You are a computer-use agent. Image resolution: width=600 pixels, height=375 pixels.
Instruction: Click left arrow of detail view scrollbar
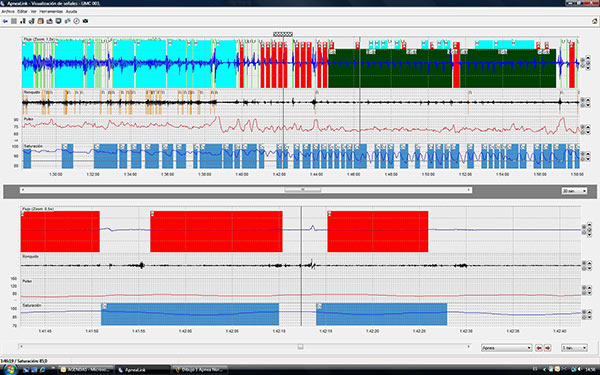click(x=21, y=347)
